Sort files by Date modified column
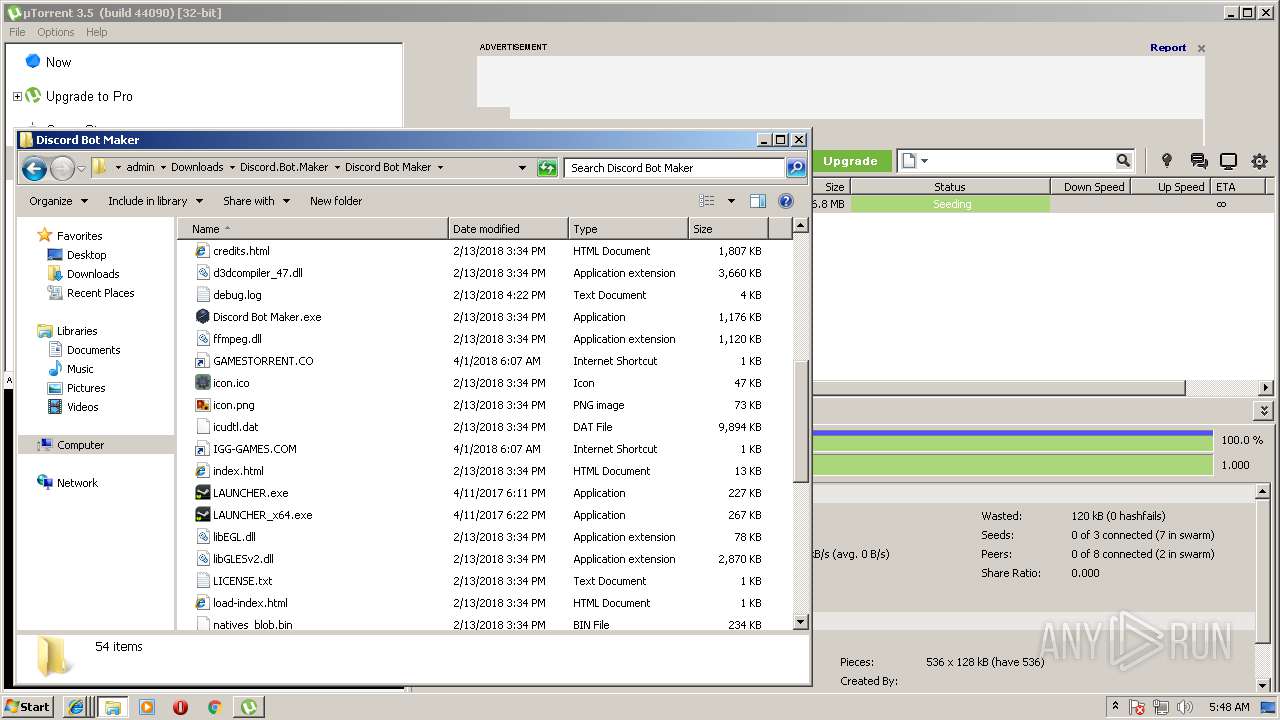This screenshot has width=1280, height=720. coord(508,229)
